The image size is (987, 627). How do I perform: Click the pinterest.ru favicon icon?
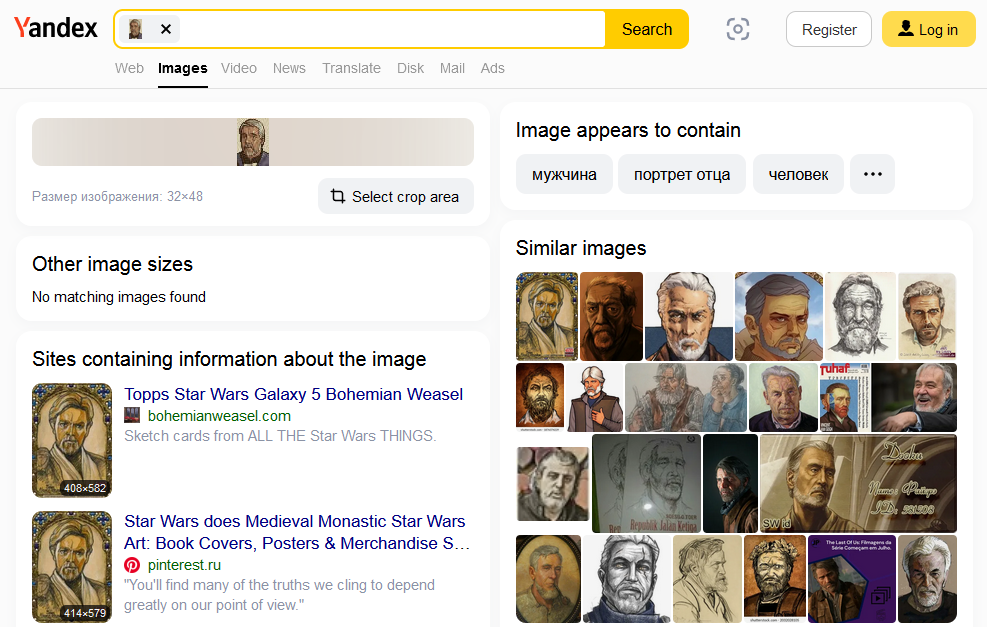[132, 565]
